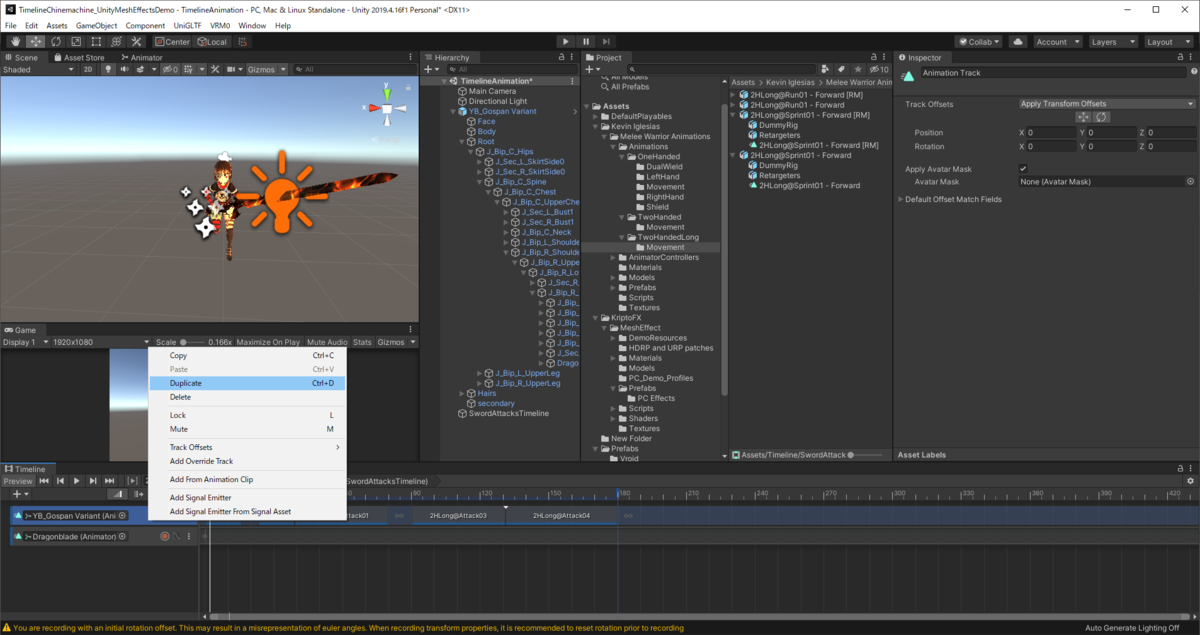The height and width of the screenshot is (635, 1200).
Task: Go to next frame in Timeline
Action: (93, 481)
